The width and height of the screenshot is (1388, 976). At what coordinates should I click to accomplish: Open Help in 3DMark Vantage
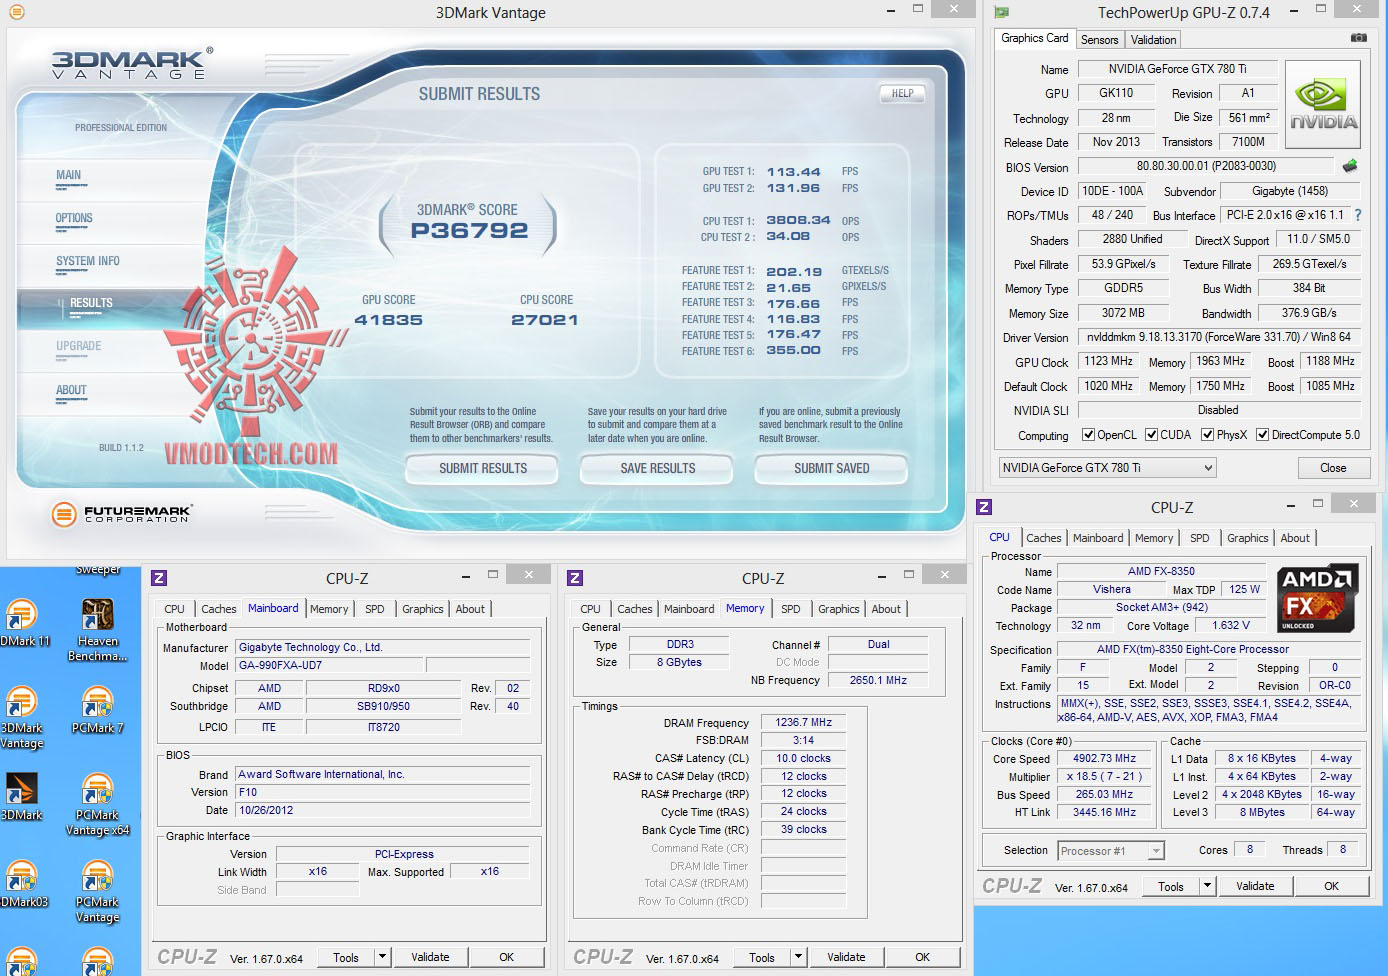(x=902, y=94)
